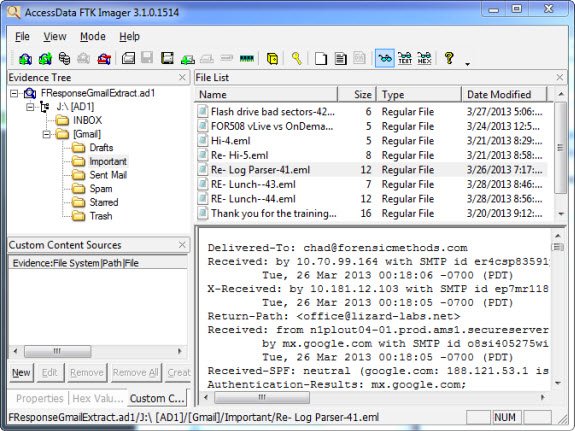This screenshot has height=431, width=575.
Task: Open toolbar options dropdown arrow
Action: [x=468, y=64]
